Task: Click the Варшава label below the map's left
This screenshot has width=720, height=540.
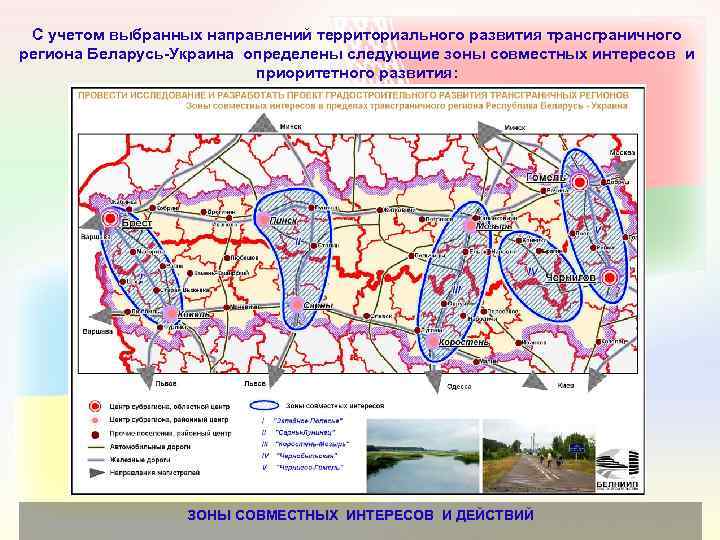Action: pyautogui.click(x=97, y=332)
